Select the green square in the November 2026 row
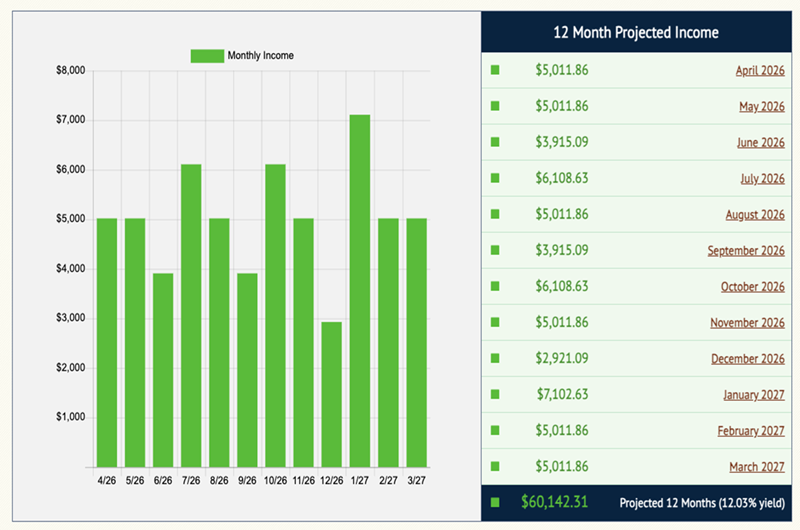The width and height of the screenshot is (800, 530). click(x=494, y=322)
